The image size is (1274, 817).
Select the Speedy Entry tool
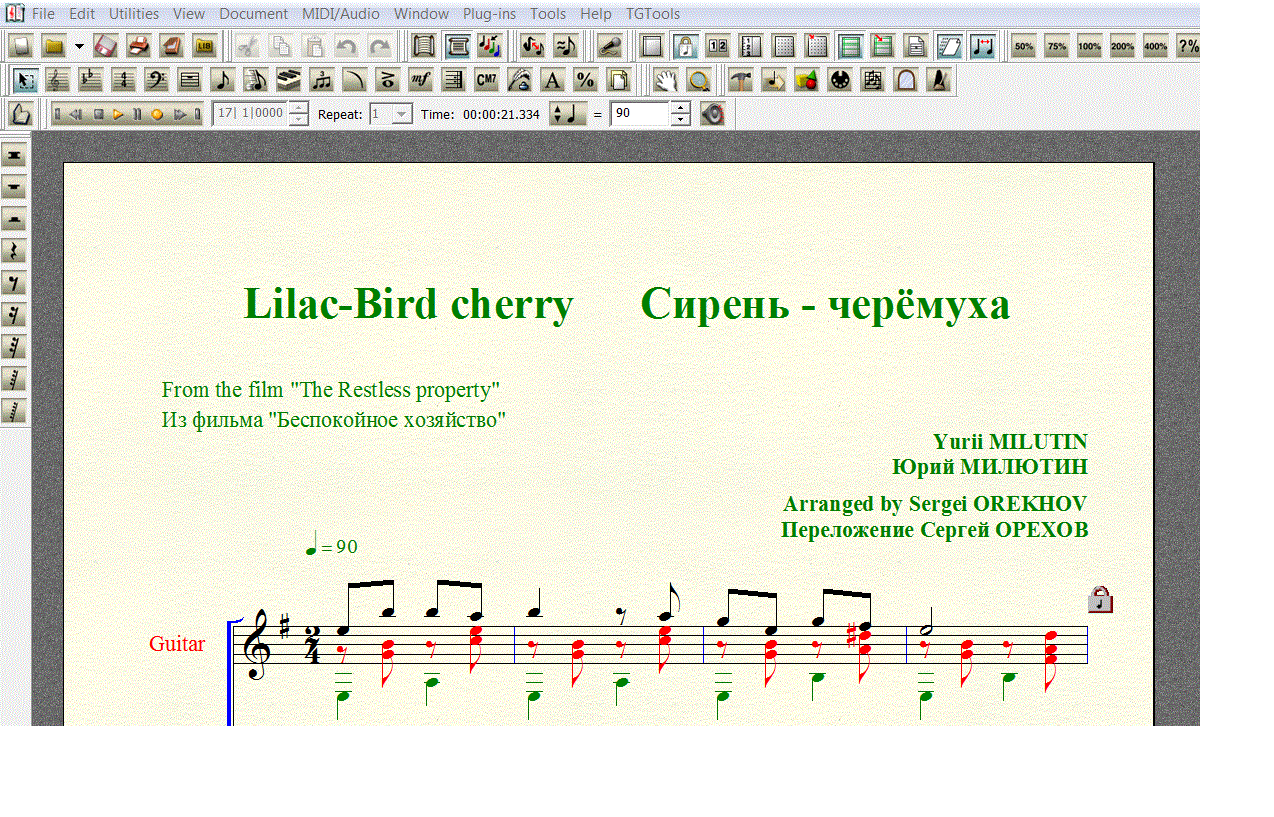(256, 80)
